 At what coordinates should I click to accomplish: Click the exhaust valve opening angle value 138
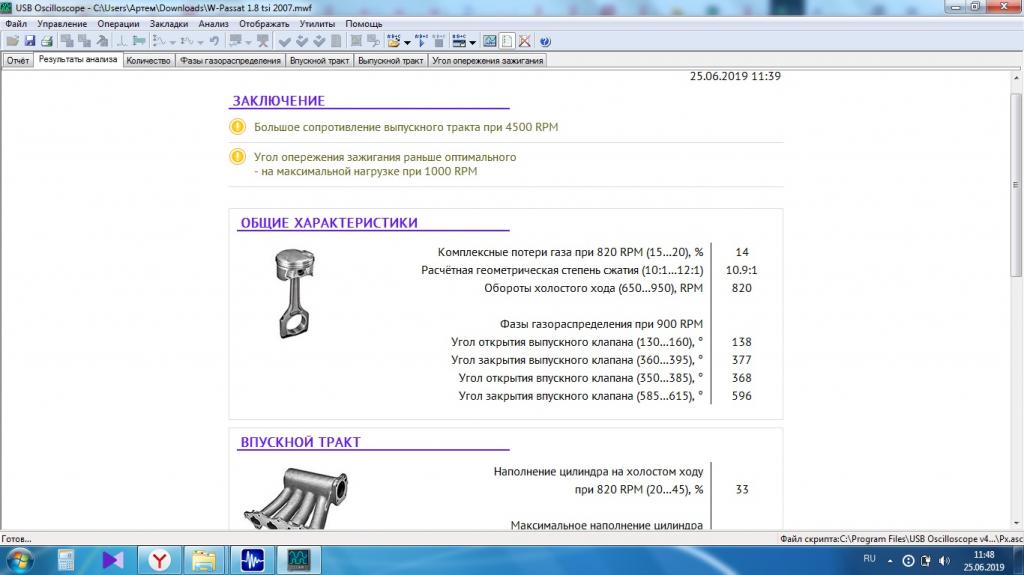[x=741, y=342]
